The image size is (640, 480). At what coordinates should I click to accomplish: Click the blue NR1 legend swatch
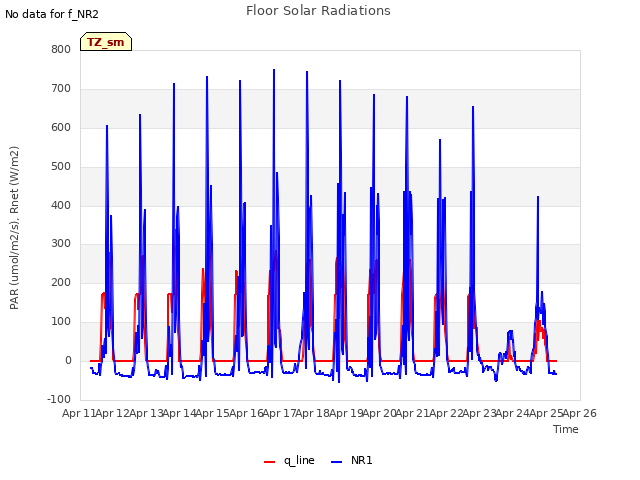(336, 462)
